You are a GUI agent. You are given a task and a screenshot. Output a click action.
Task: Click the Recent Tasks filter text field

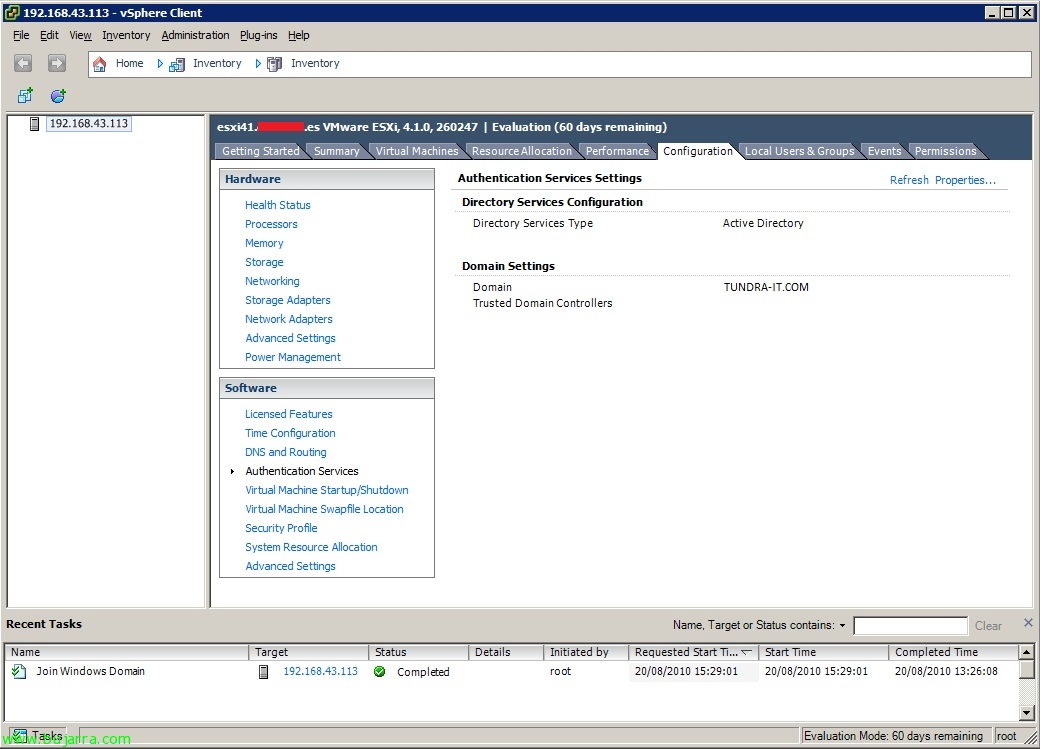click(910, 626)
